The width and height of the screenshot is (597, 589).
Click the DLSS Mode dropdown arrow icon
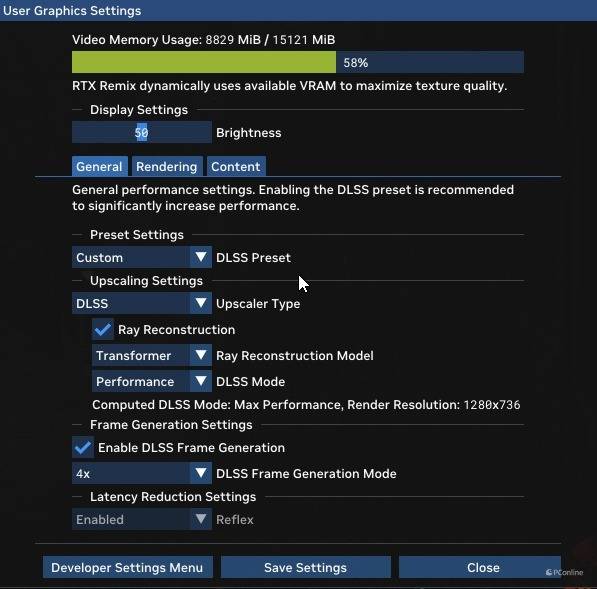201,381
